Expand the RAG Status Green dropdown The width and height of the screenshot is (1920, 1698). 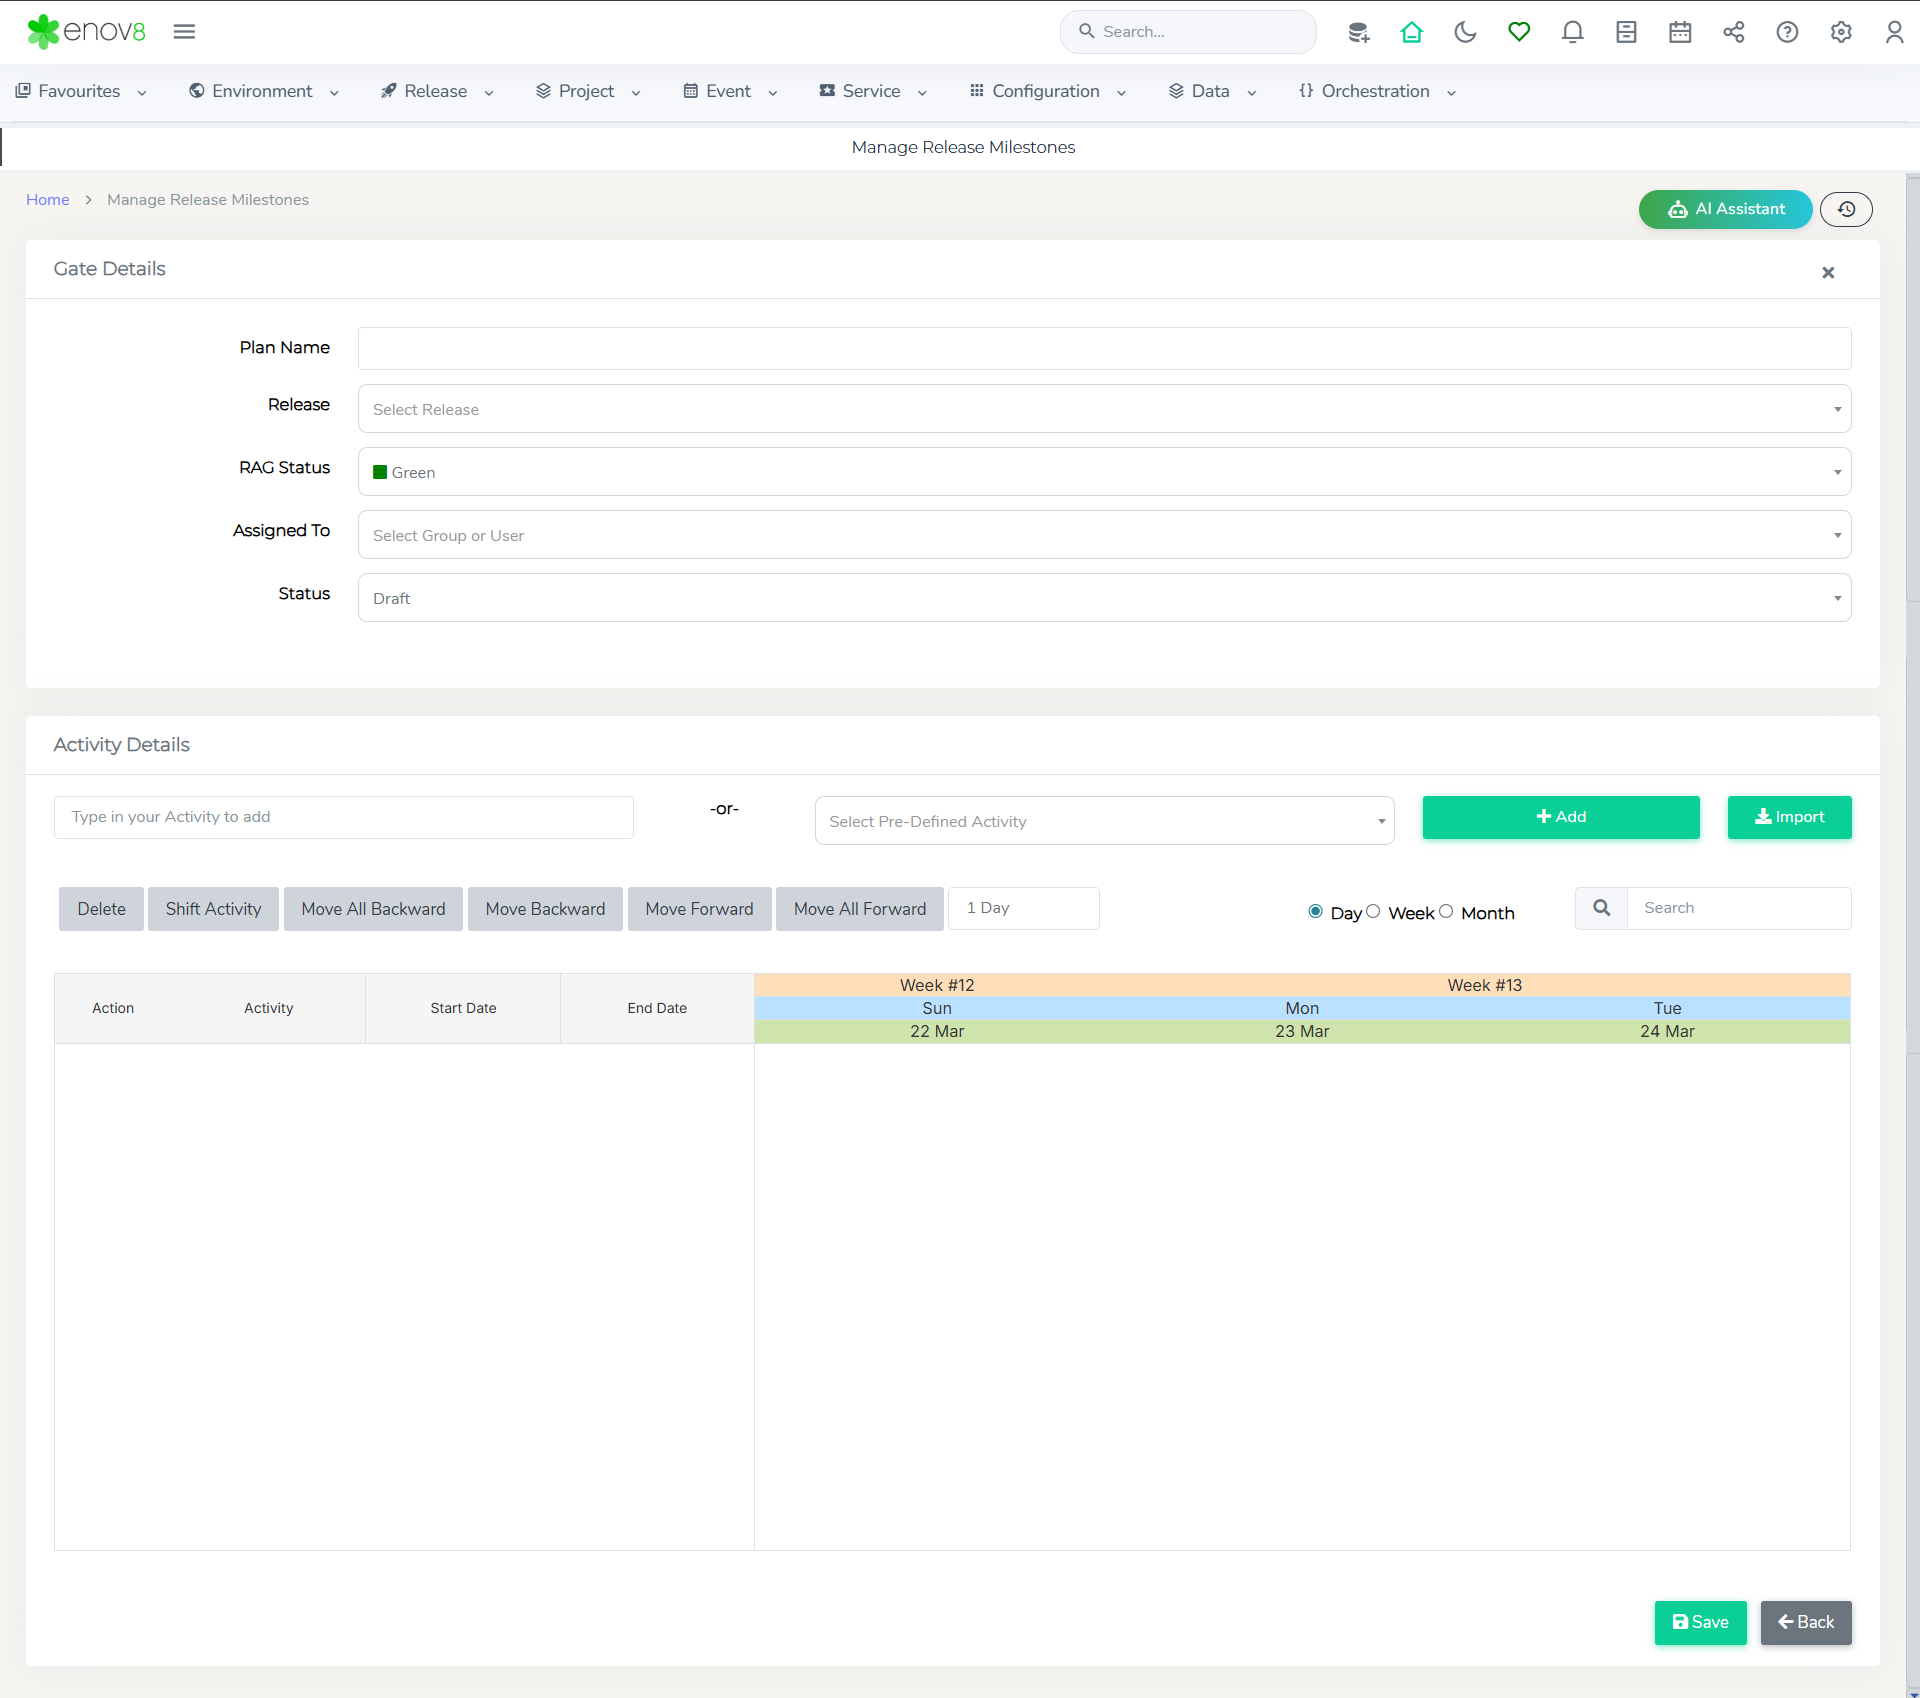1104,472
